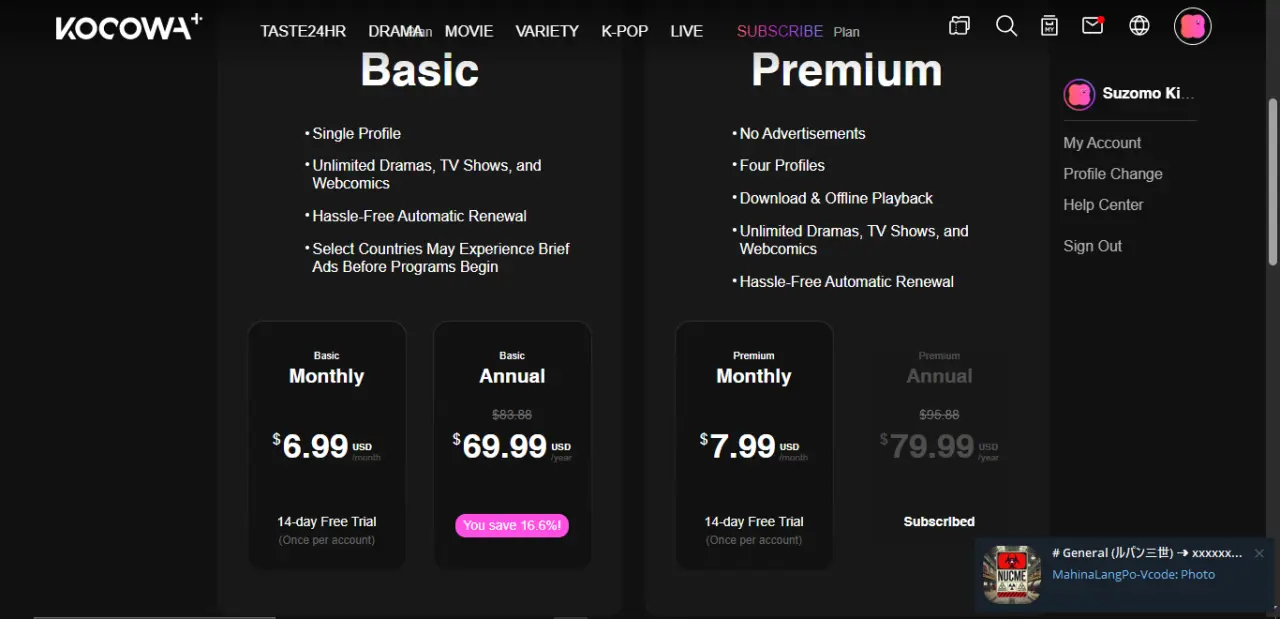Open My Account from profile menu
Image resolution: width=1280 pixels, height=619 pixels.
1102,143
